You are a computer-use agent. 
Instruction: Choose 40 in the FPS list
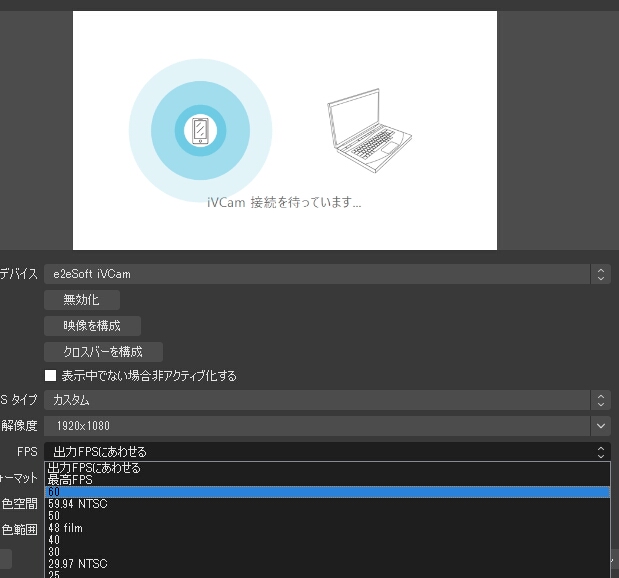(x=327, y=540)
